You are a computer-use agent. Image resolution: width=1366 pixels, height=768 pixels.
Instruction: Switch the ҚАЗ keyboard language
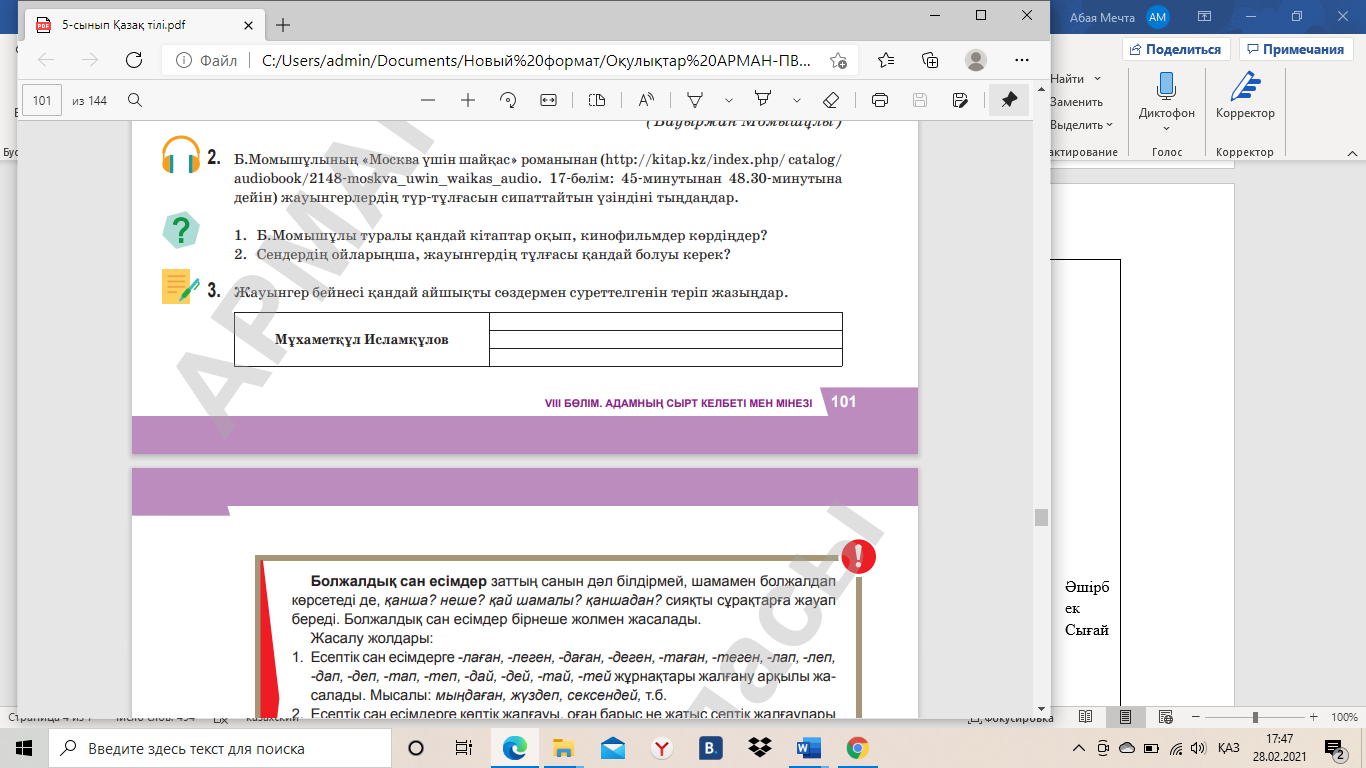click(x=1229, y=748)
